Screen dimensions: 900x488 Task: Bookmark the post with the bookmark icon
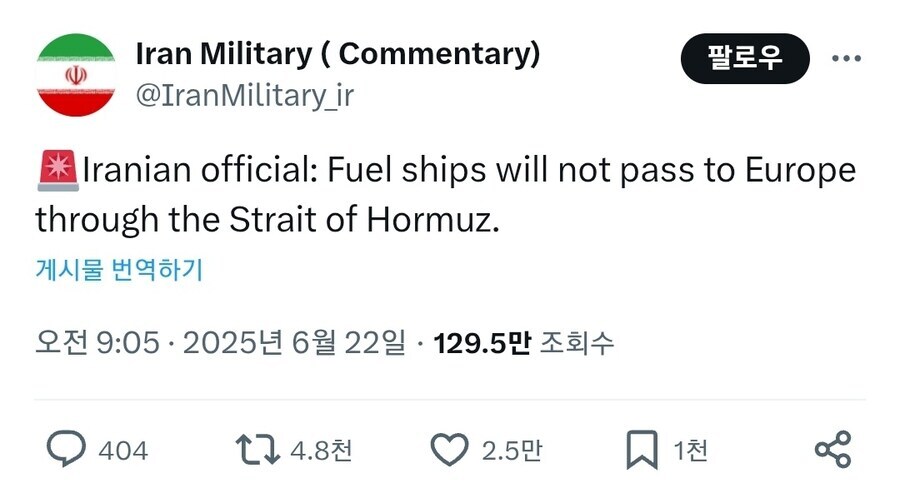[642, 450]
